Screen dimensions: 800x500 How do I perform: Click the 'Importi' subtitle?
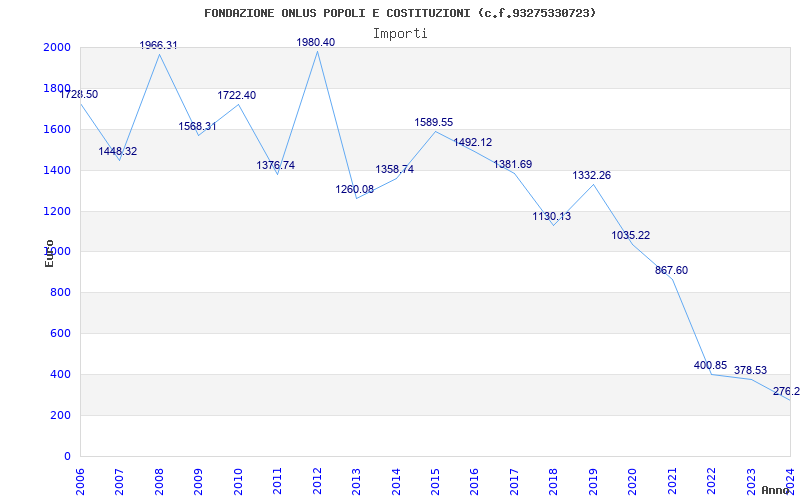pyautogui.click(x=400, y=34)
